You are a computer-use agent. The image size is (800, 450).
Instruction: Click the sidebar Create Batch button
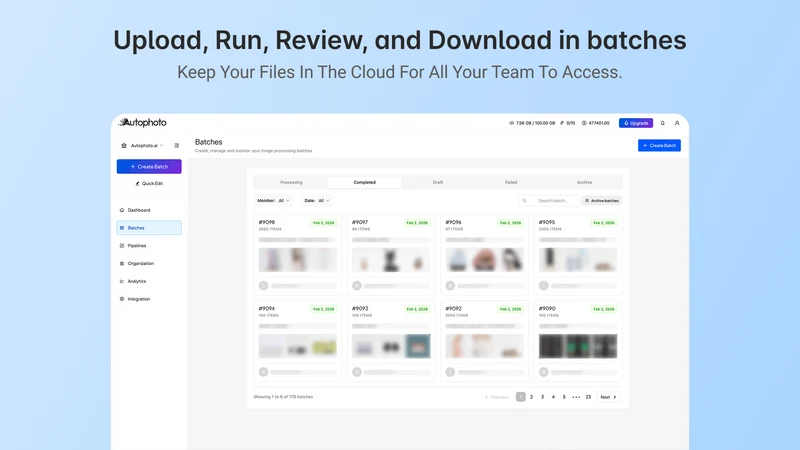(149, 166)
